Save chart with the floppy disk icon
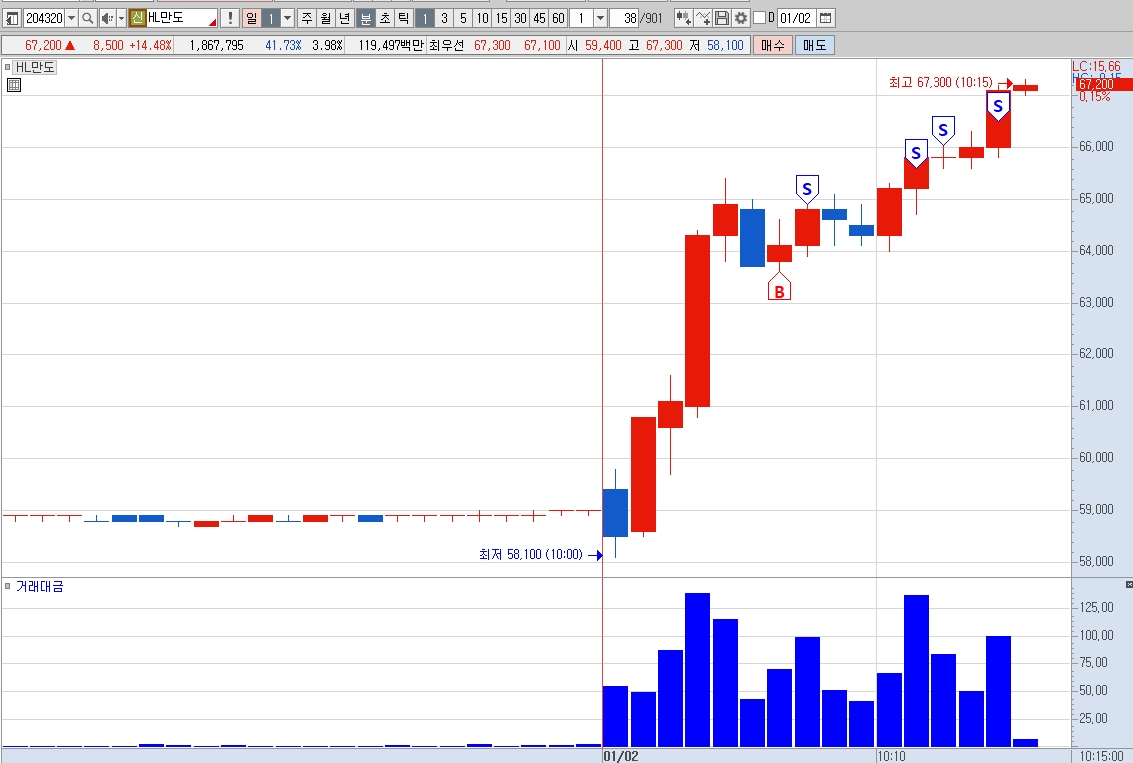1133x763 pixels. pyautogui.click(x=721, y=18)
